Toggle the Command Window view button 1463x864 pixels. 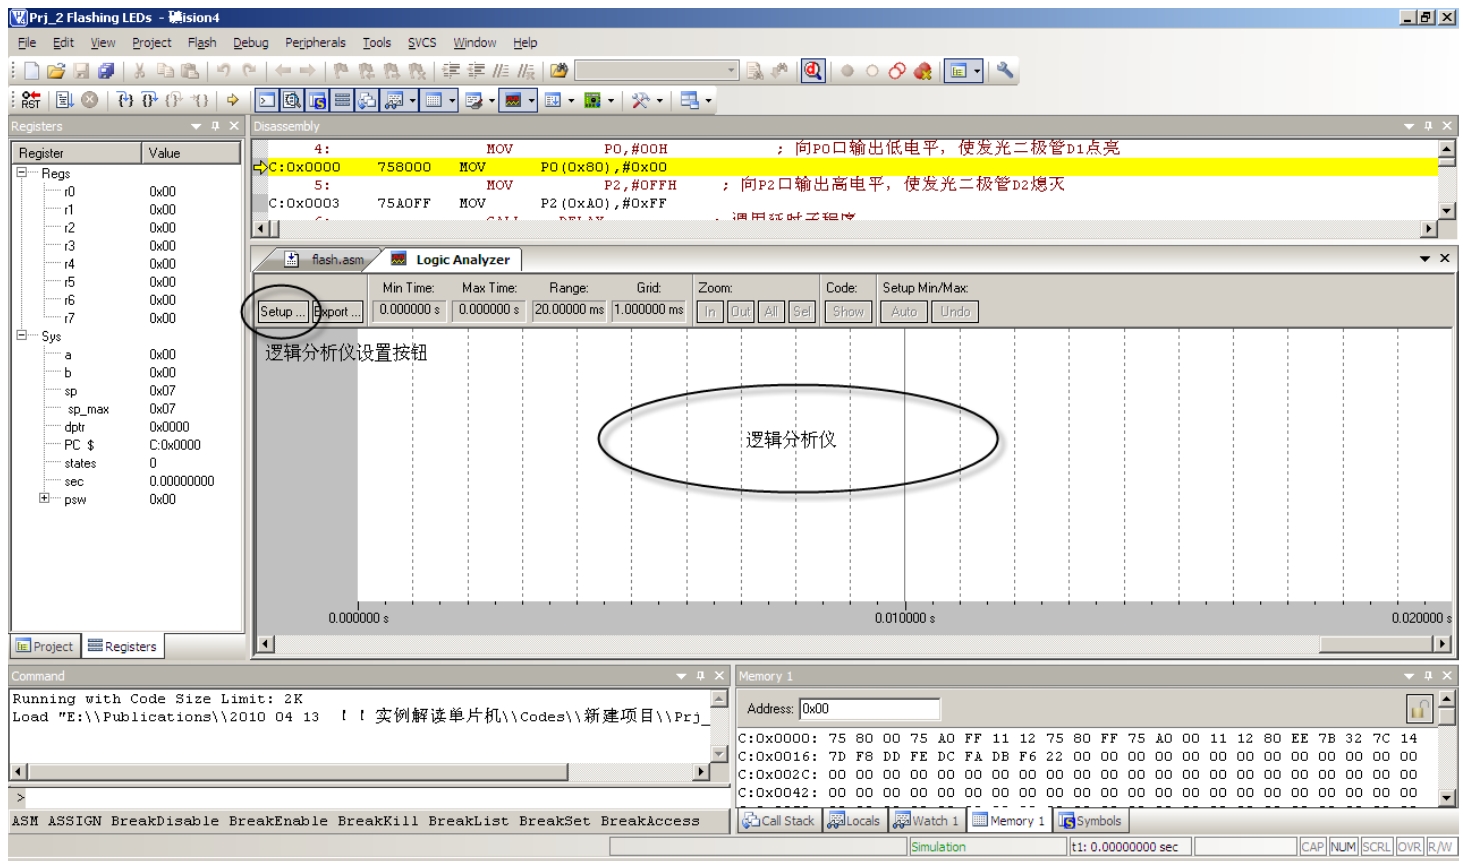pyautogui.click(x=267, y=100)
